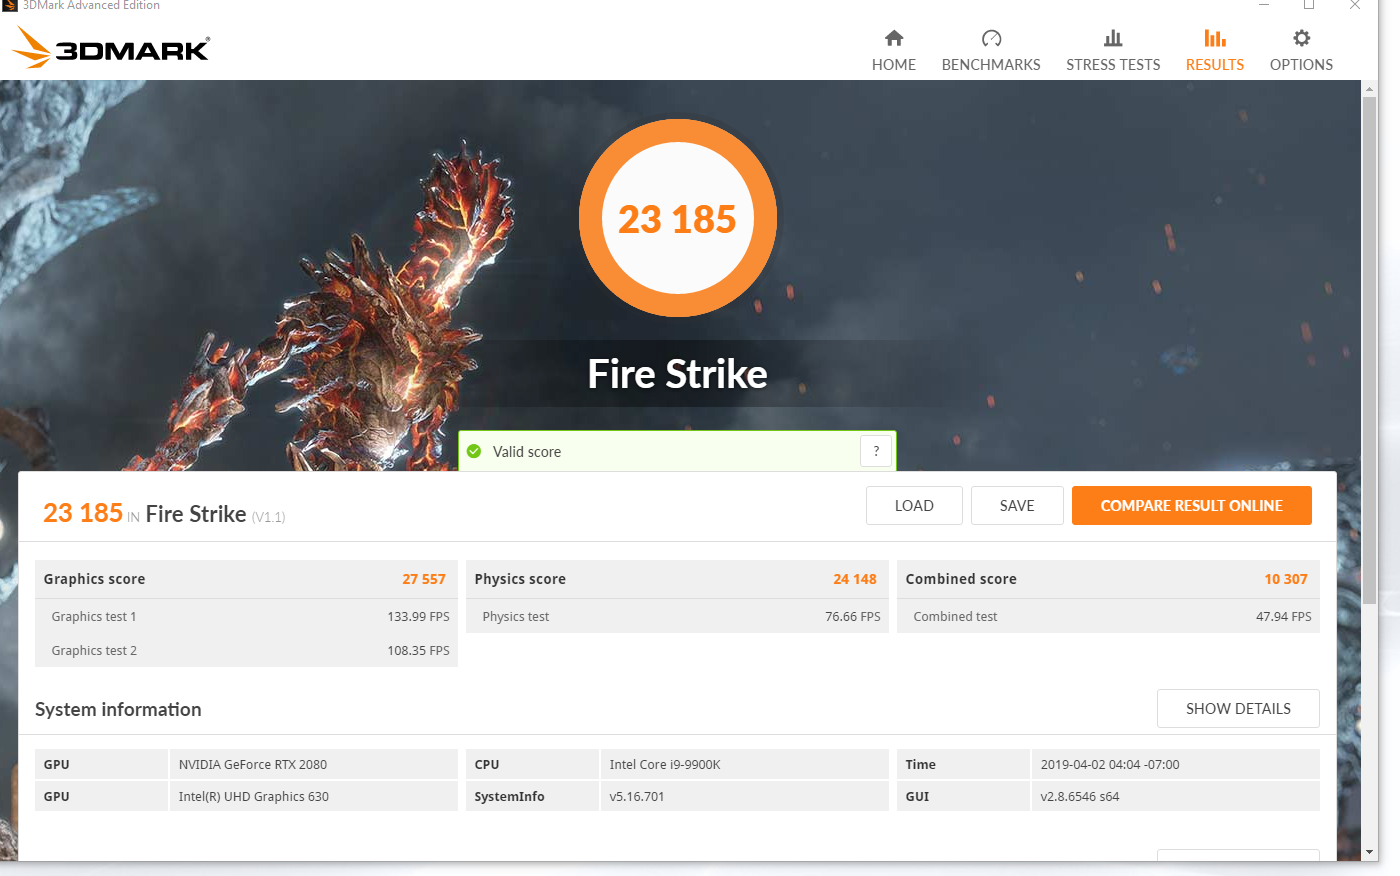This screenshot has width=1400, height=876.
Task: Click the Stress Tests bar chart icon
Action: pyautogui.click(x=1113, y=38)
